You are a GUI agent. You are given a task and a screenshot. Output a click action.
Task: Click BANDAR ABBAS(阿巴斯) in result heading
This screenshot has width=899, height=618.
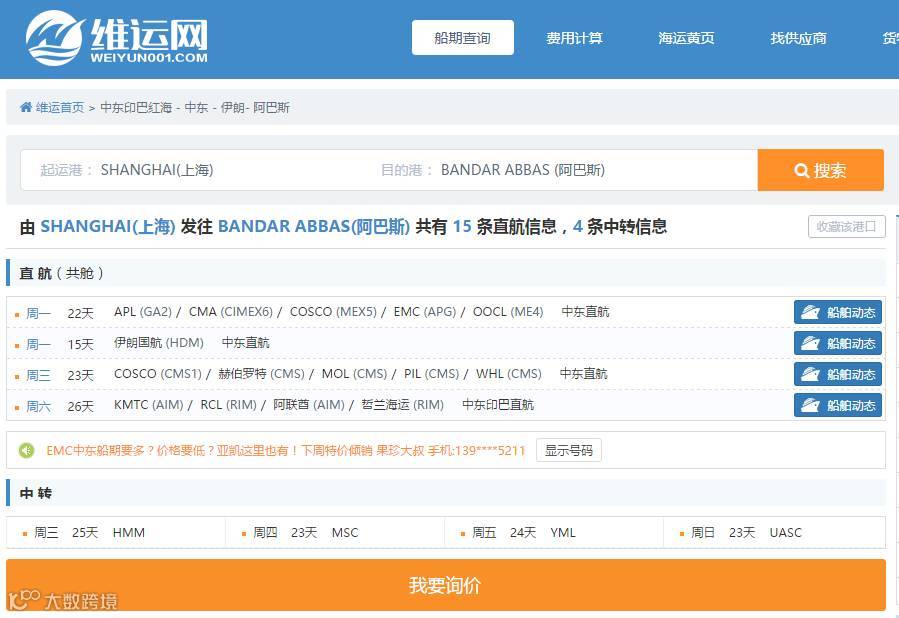[314, 226]
